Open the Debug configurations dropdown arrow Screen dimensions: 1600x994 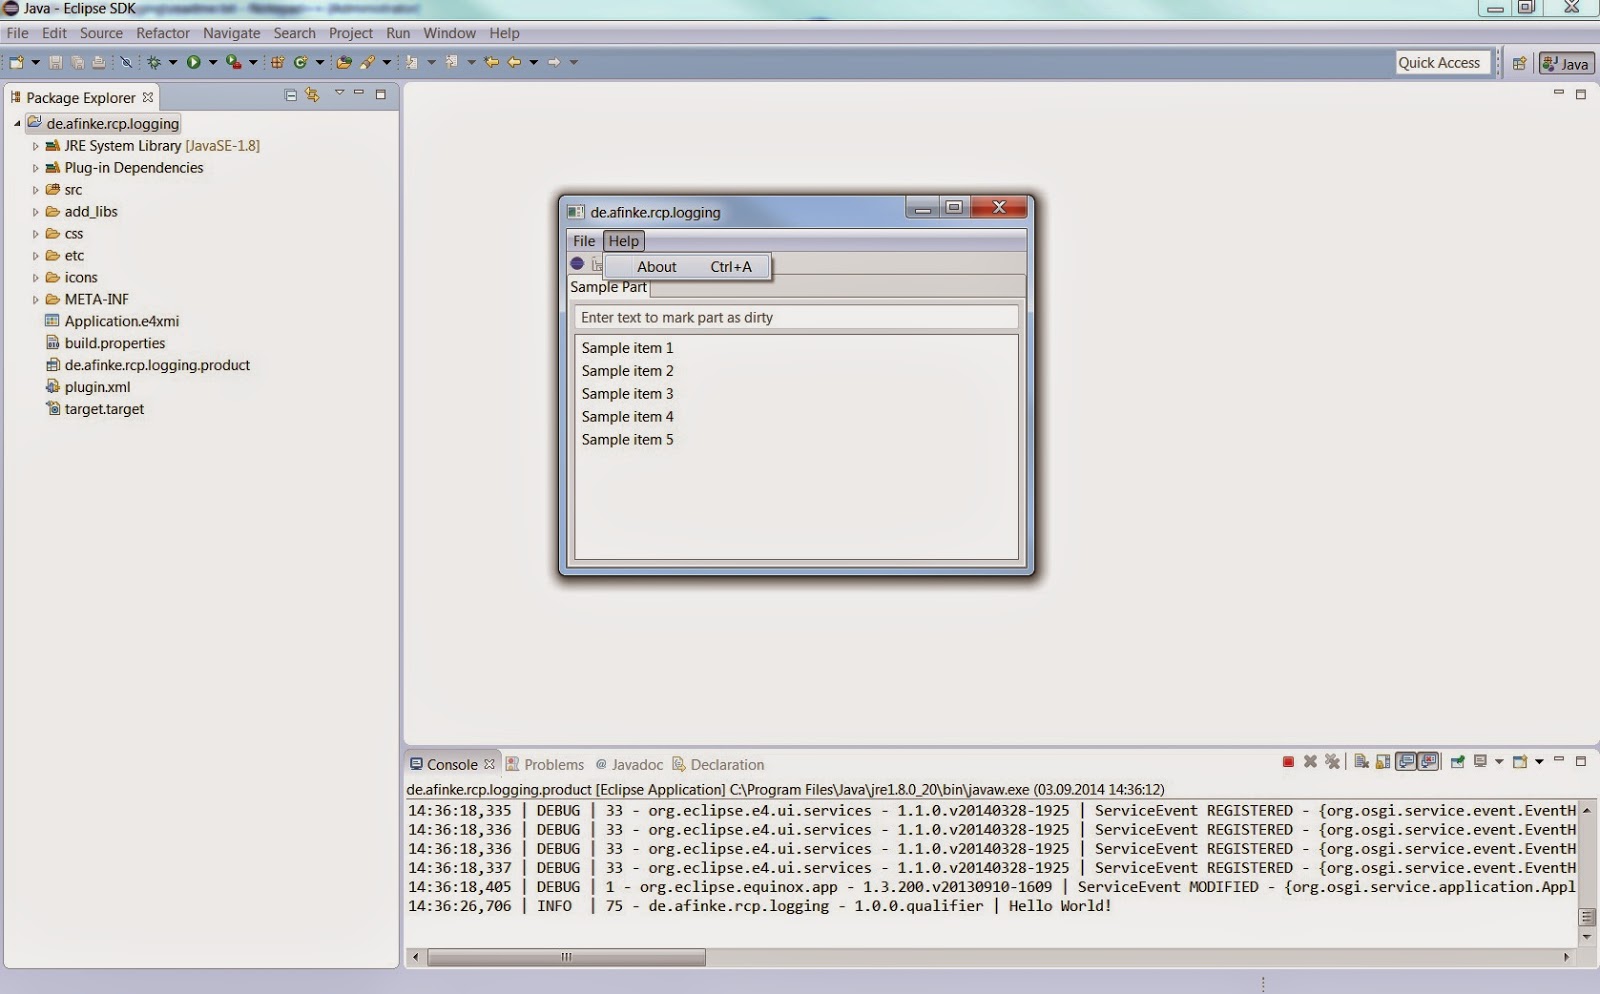[x=173, y=62]
